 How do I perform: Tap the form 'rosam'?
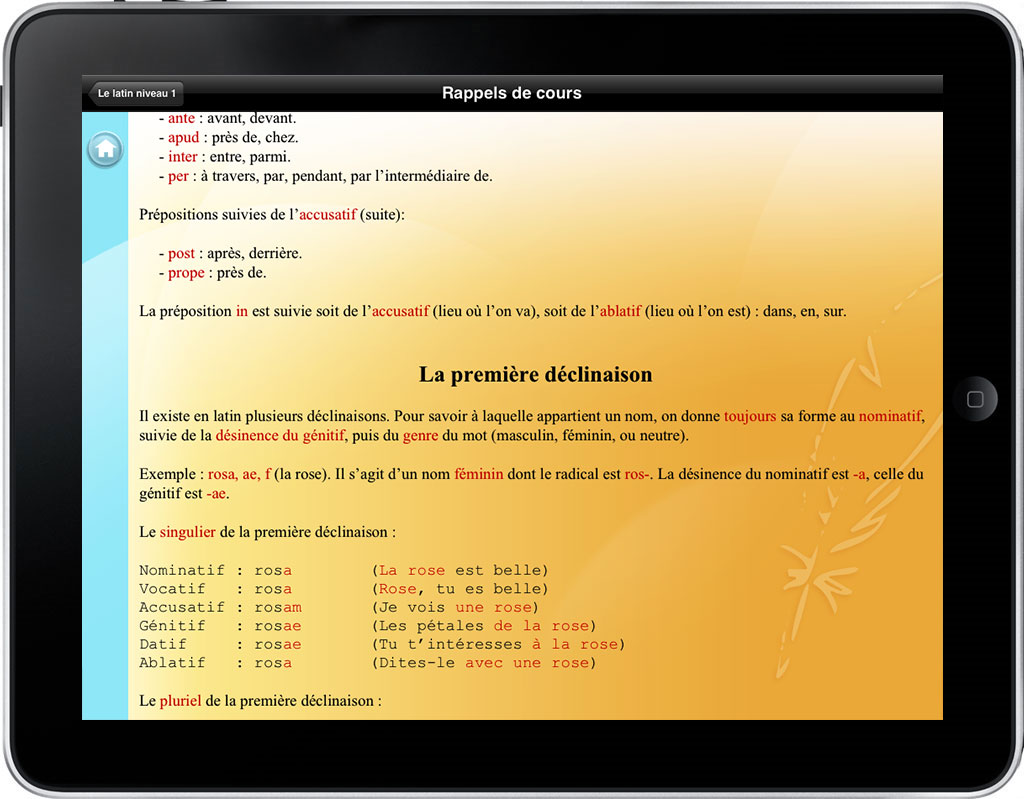[x=278, y=608]
